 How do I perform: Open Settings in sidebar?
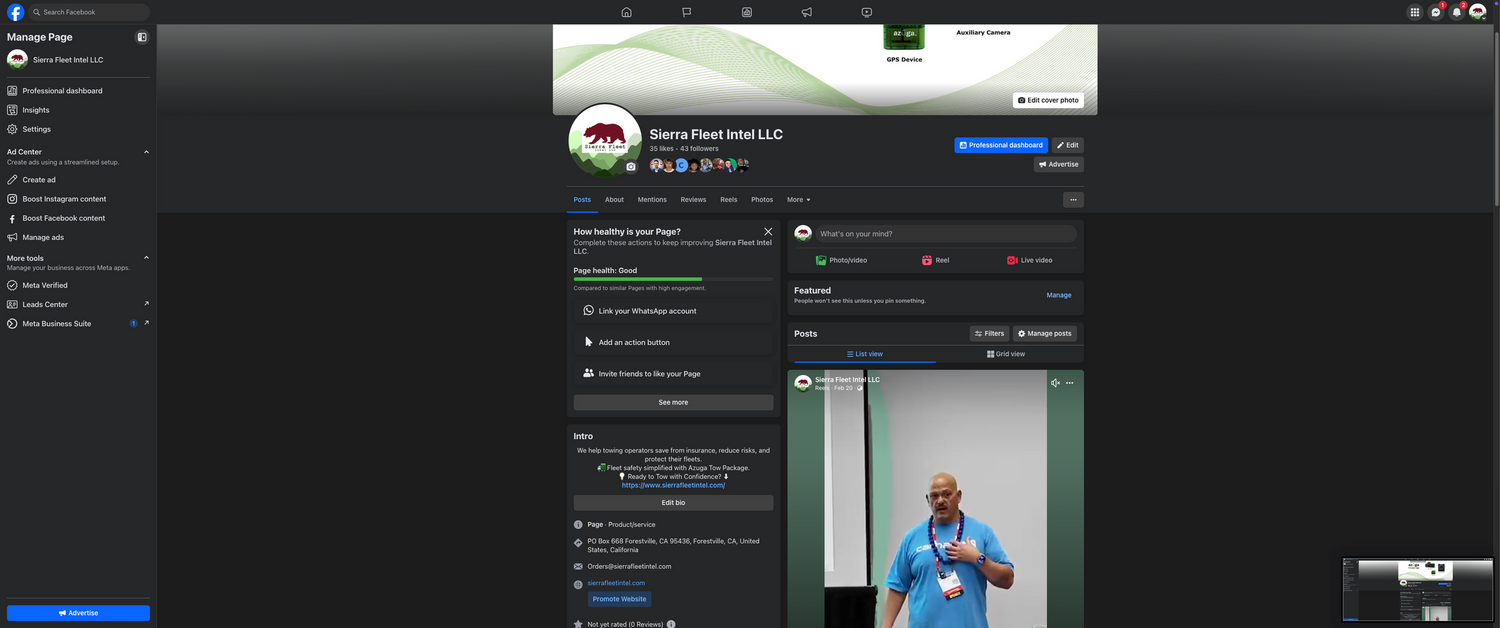click(78, 129)
